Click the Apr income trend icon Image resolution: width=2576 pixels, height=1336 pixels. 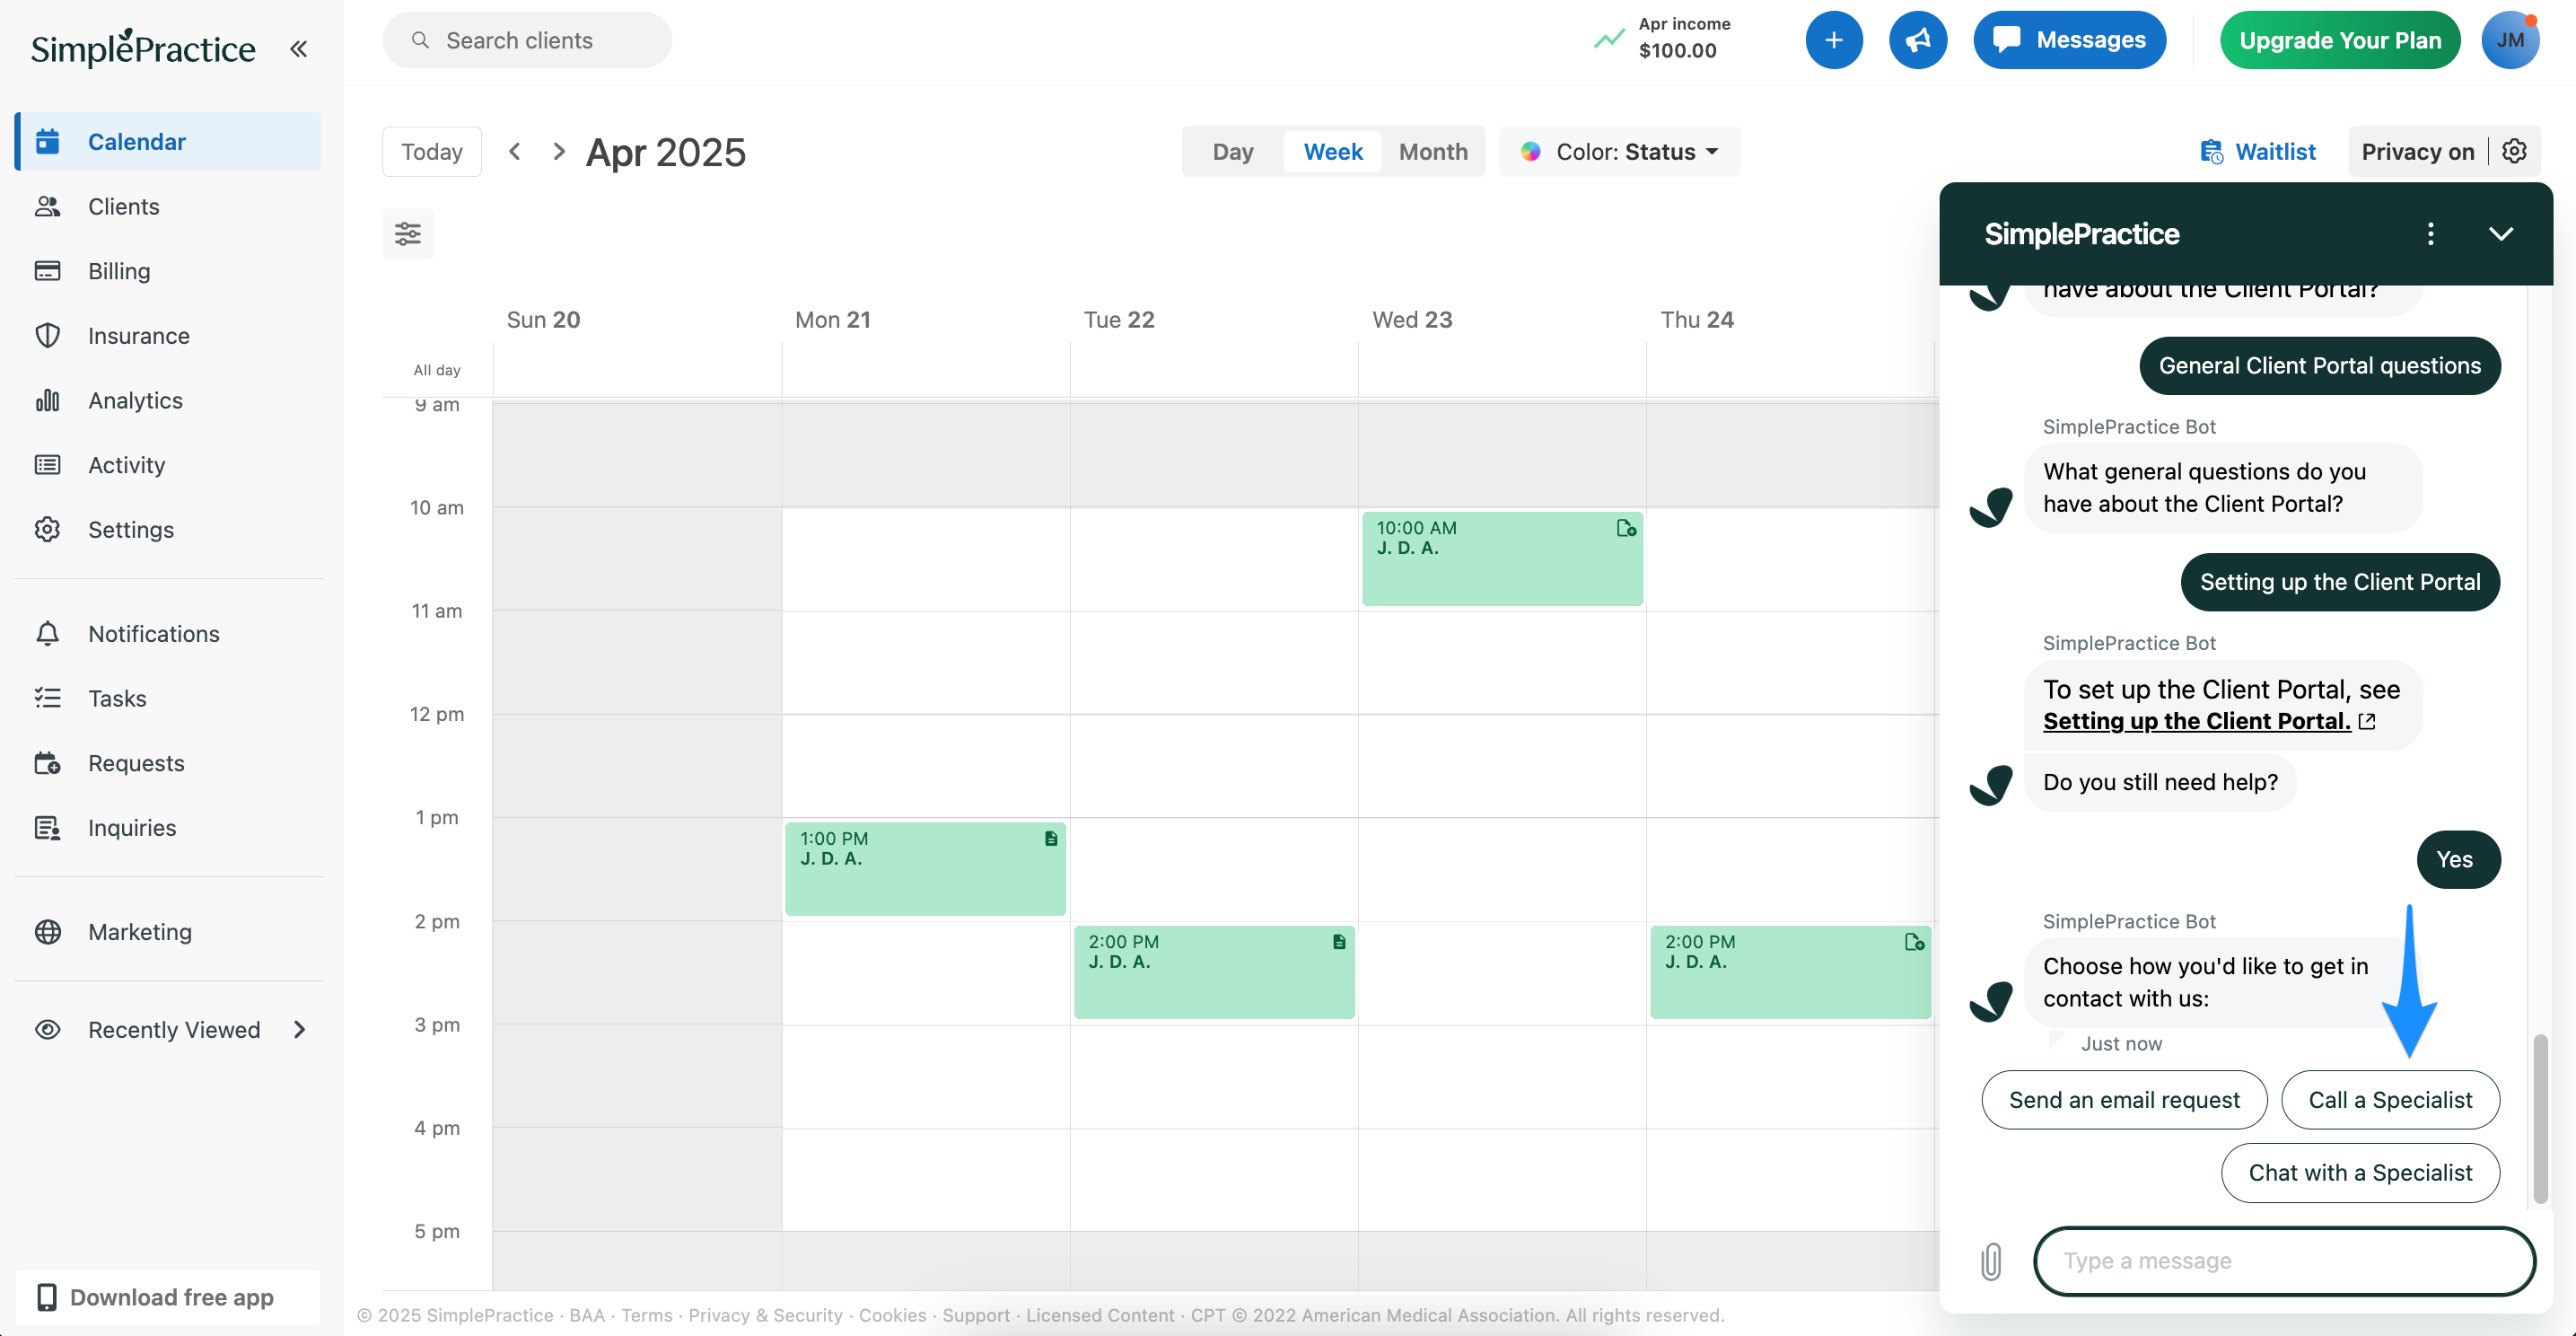[1608, 39]
